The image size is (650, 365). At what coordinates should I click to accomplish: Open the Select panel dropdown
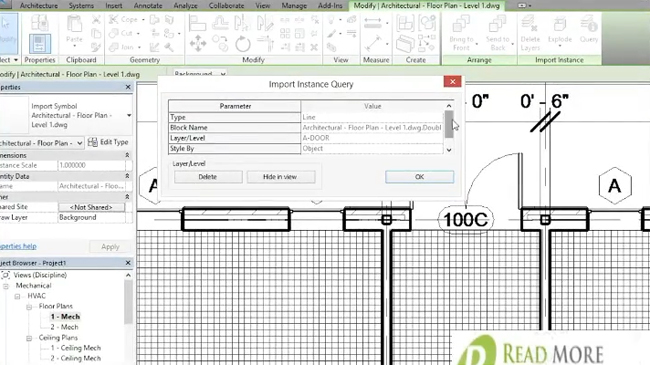point(16,60)
